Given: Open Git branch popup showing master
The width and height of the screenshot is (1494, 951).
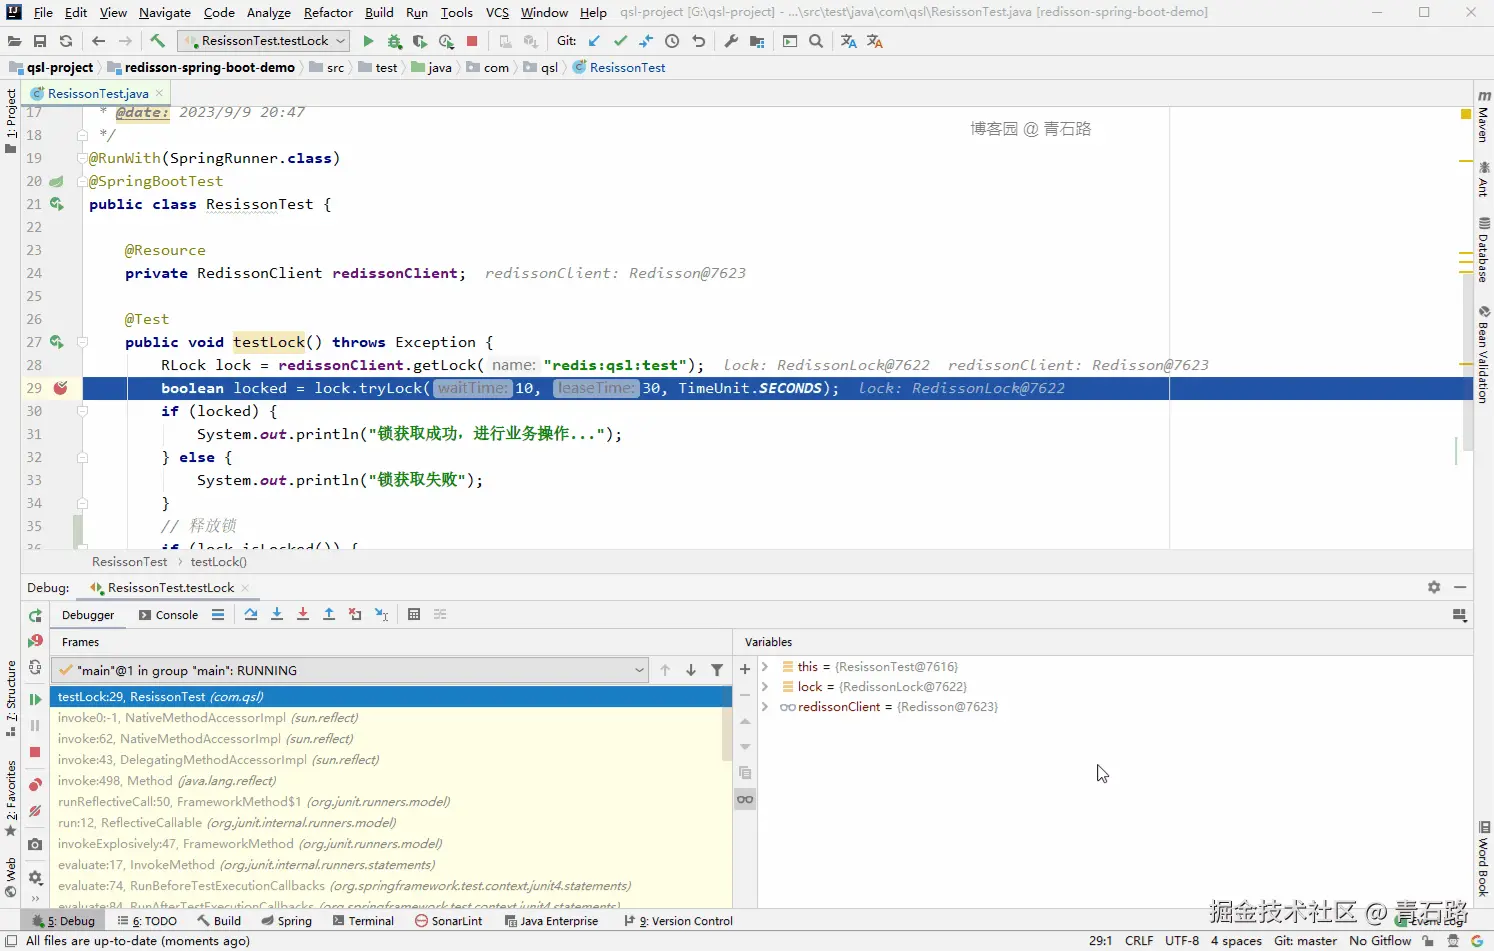Looking at the screenshot, I should pyautogui.click(x=1306, y=941).
